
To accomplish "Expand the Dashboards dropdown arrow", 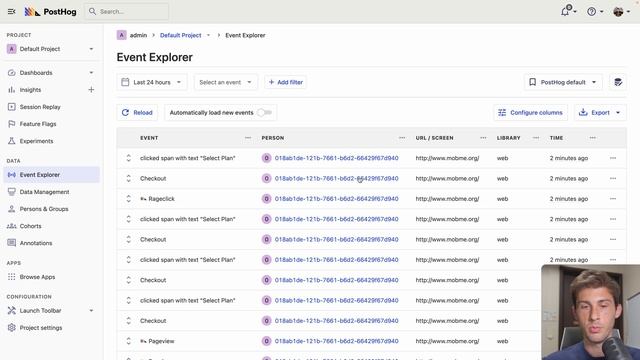I will coord(91,73).
